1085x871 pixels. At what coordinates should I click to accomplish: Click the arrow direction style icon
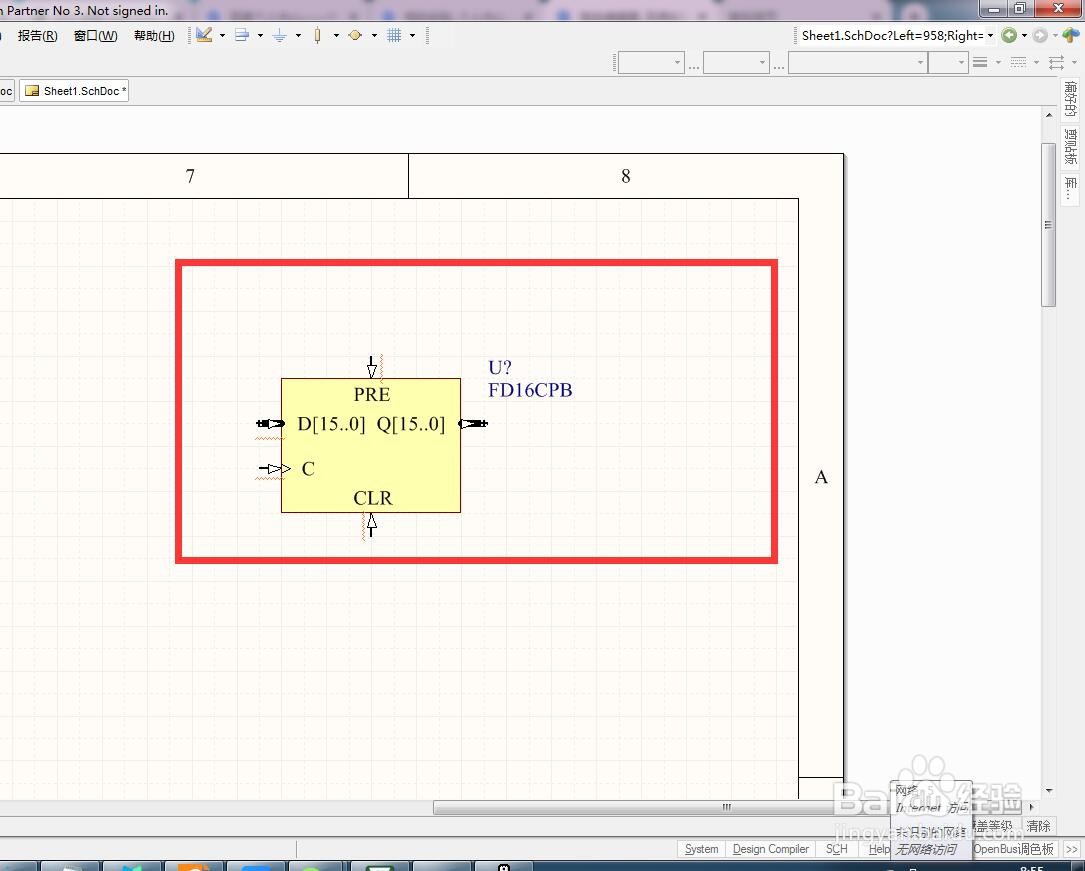click(x=1056, y=62)
